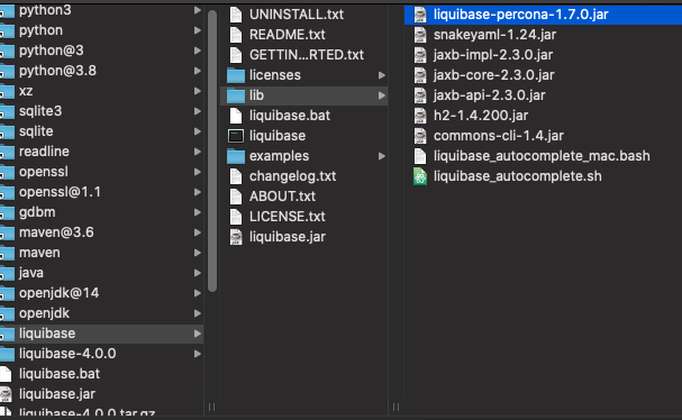Click the left column resize handle at bottom
Viewport: 682px width, 420px height.
(212, 407)
